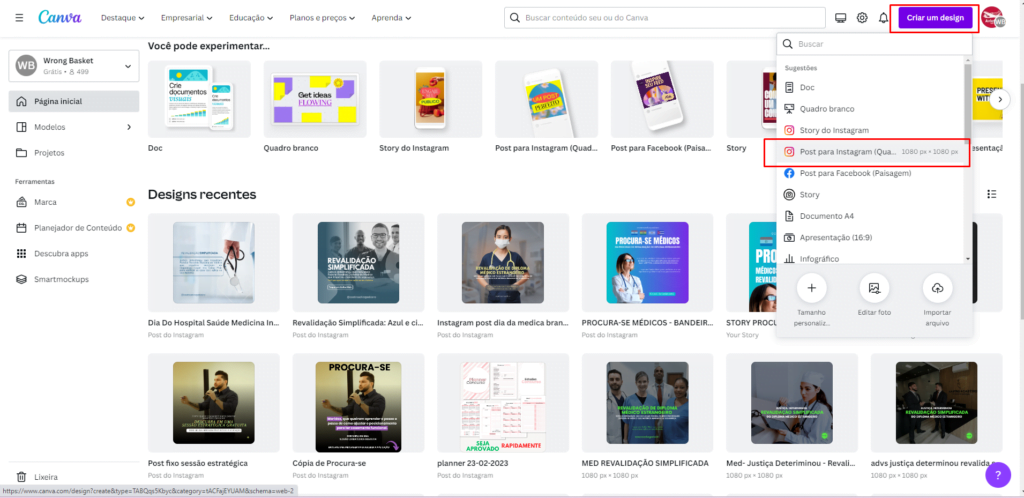Open Story do Instagram suggestion thumbnail
1024x498 pixels.
tap(430, 99)
